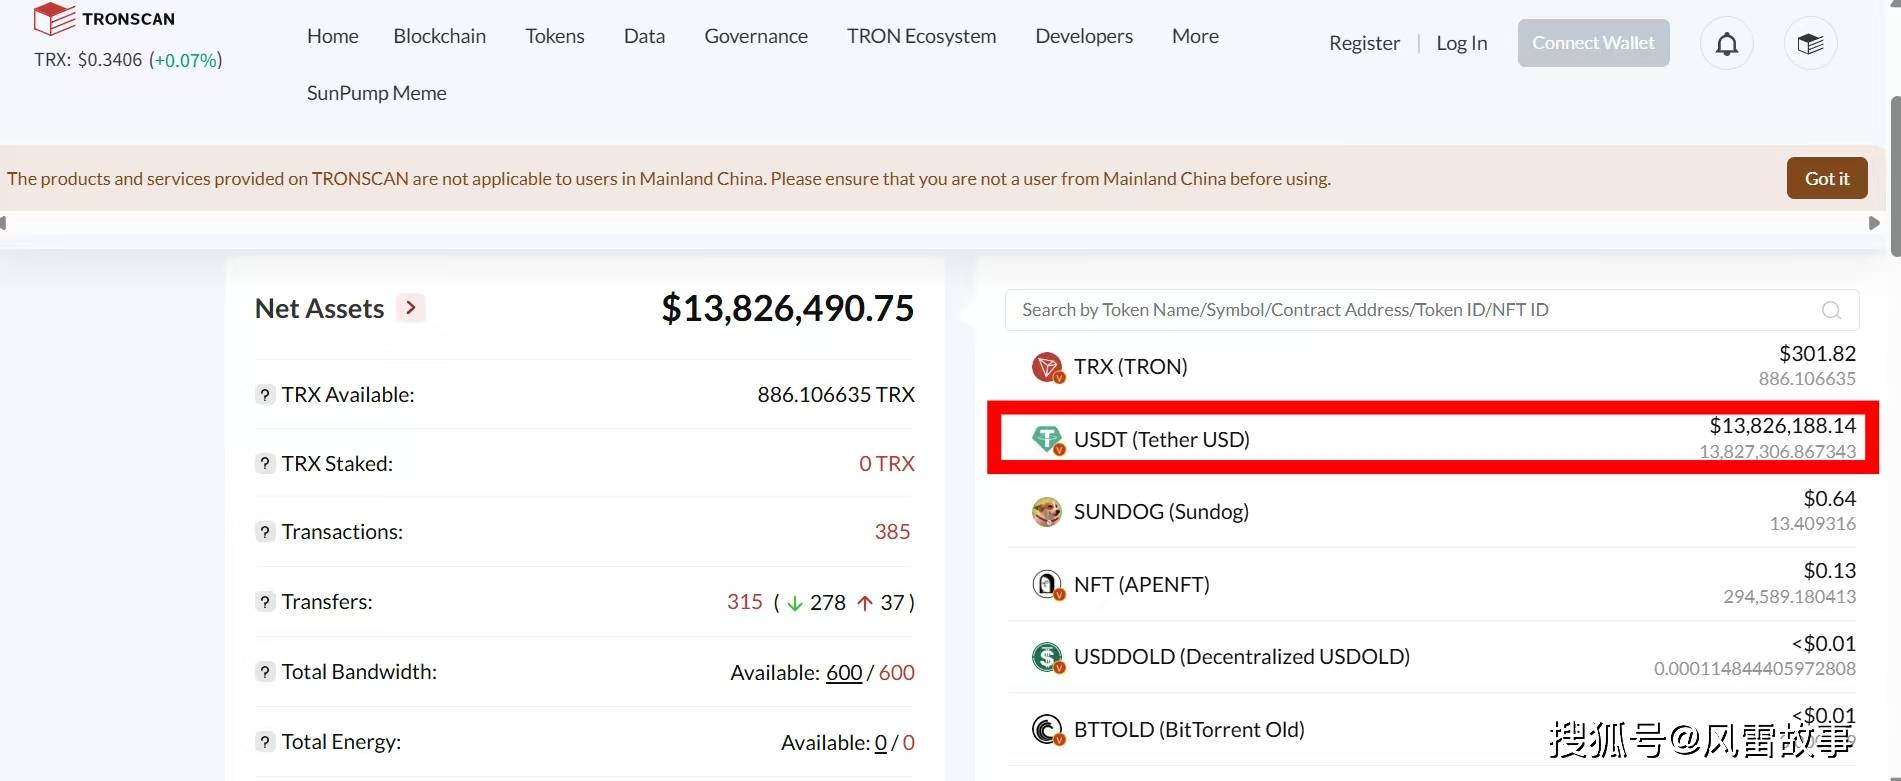1901x781 pixels.
Task: Click the BitTorrent Old token icon
Action: click(1047, 730)
